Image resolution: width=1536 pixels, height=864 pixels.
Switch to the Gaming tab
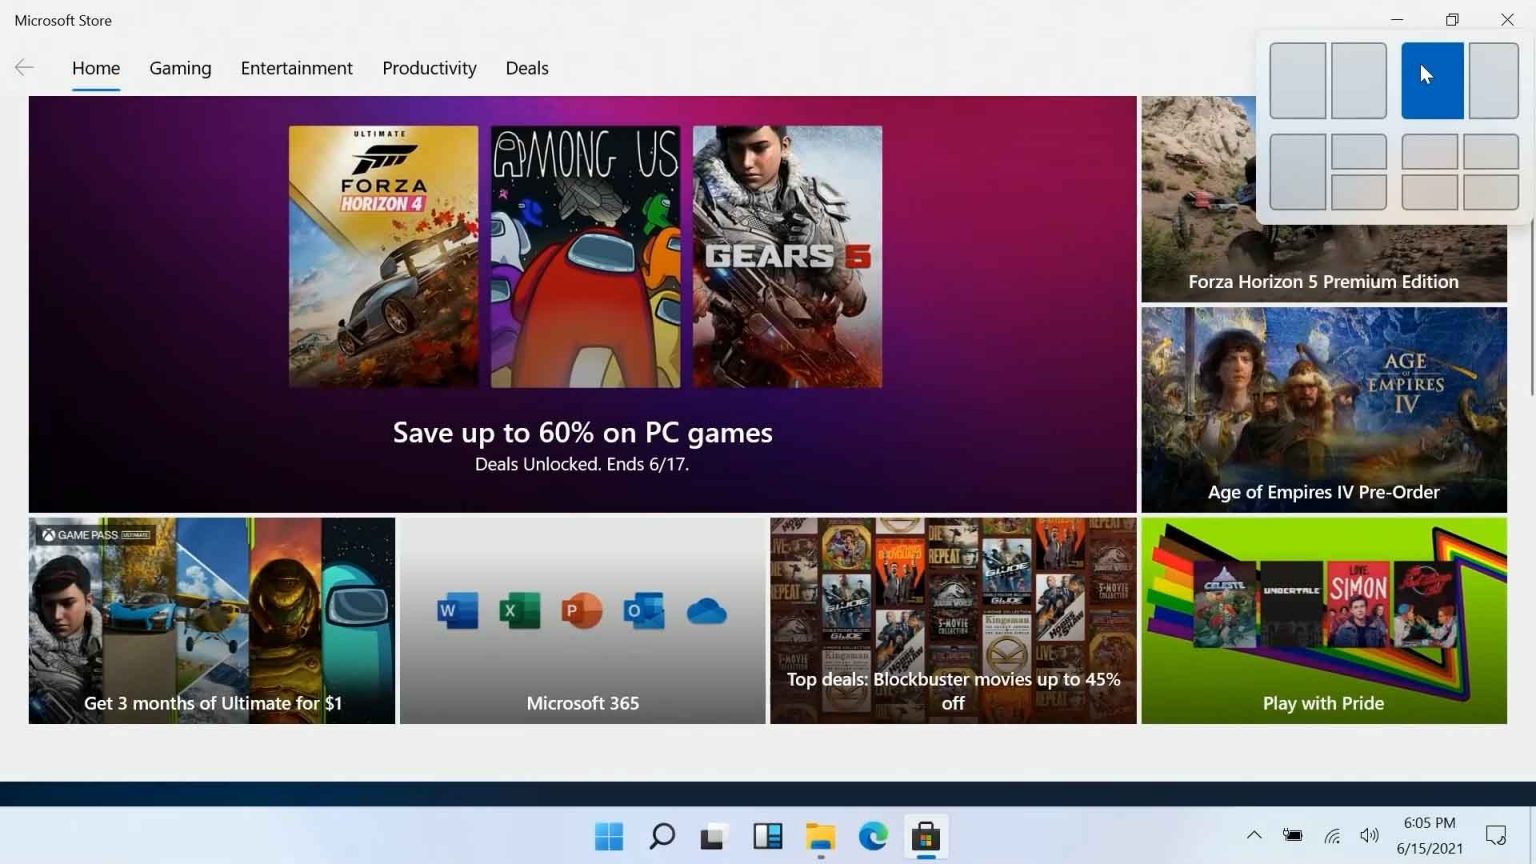point(180,67)
